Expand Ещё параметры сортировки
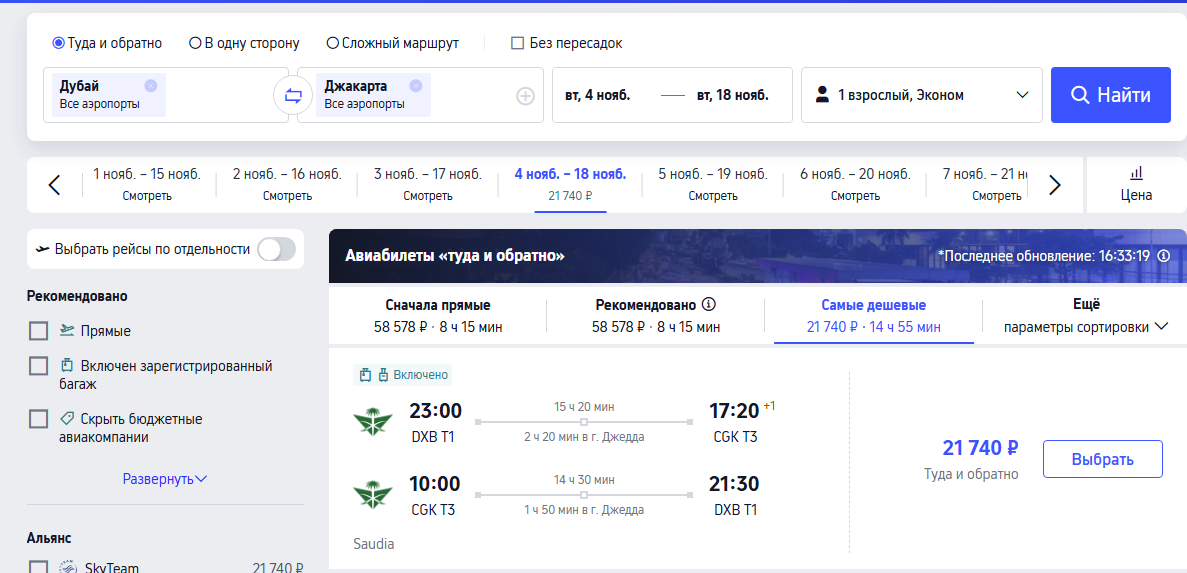This screenshot has width=1187, height=573. pos(1086,316)
